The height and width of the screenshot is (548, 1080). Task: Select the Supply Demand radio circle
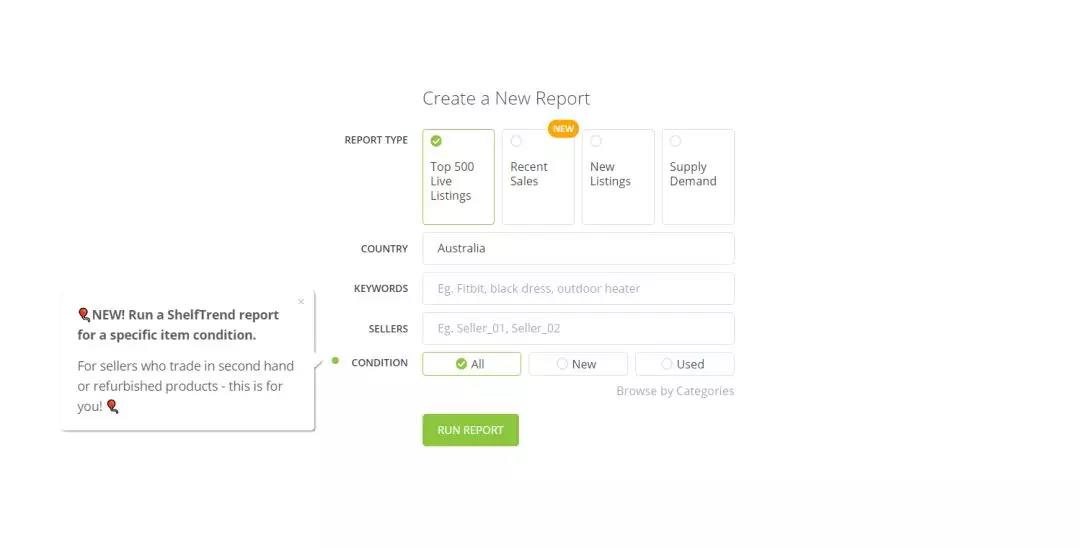point(676,141)
